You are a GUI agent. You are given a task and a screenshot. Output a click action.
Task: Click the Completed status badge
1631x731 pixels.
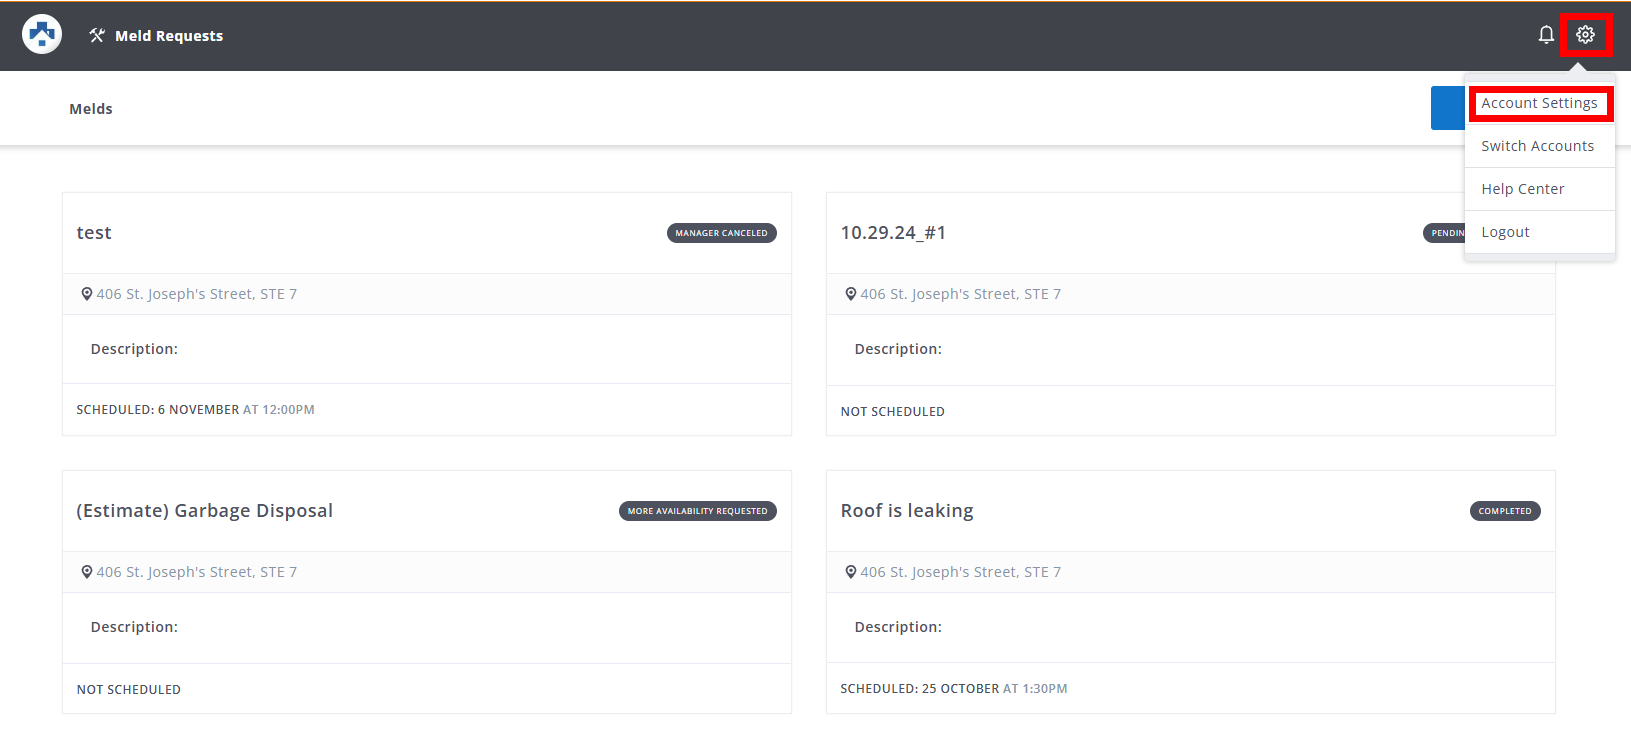1504,511
